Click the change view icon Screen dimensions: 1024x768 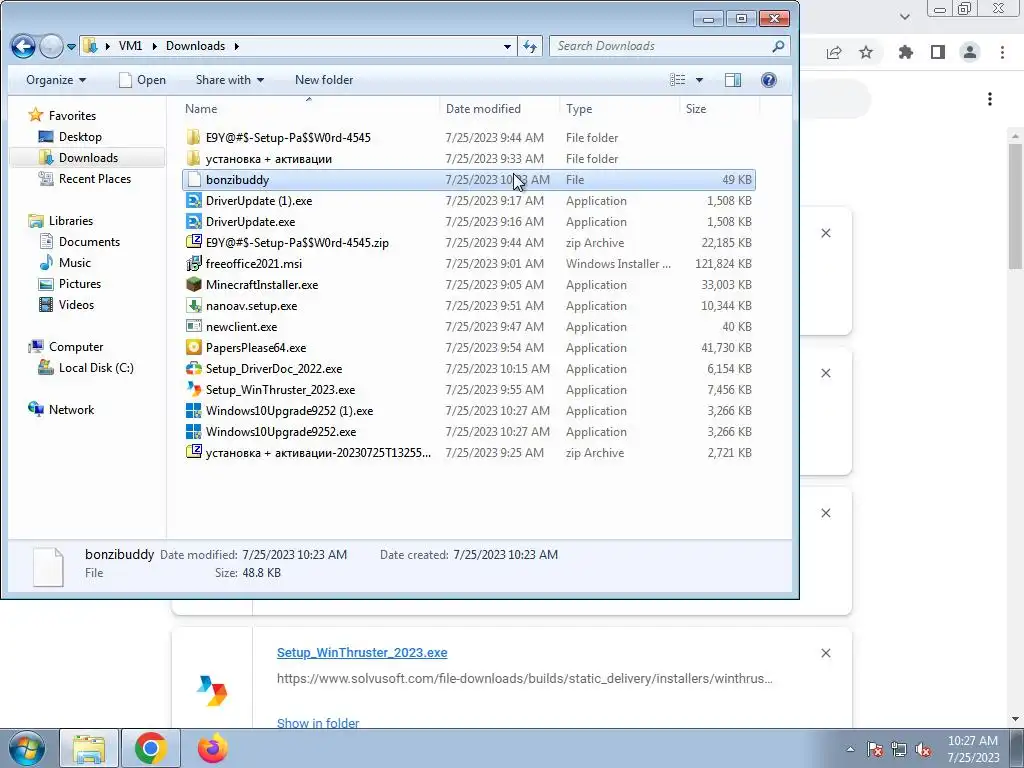click(677, 80)
